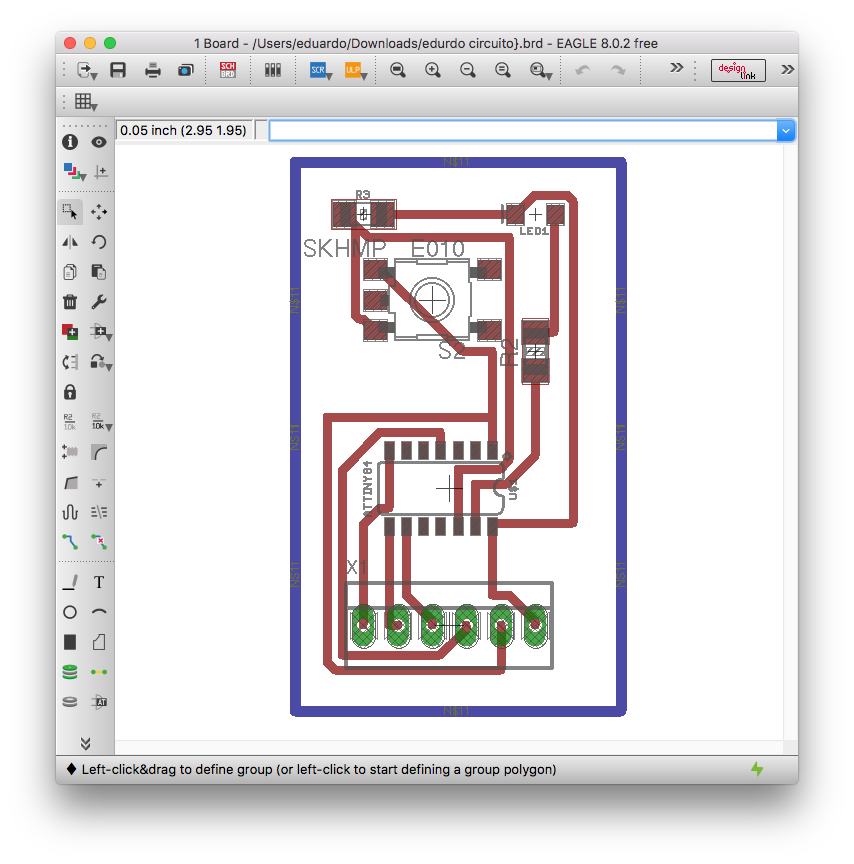Open the designlink button
The width and height of the screenshot is (854, 864).
[738, 71]
